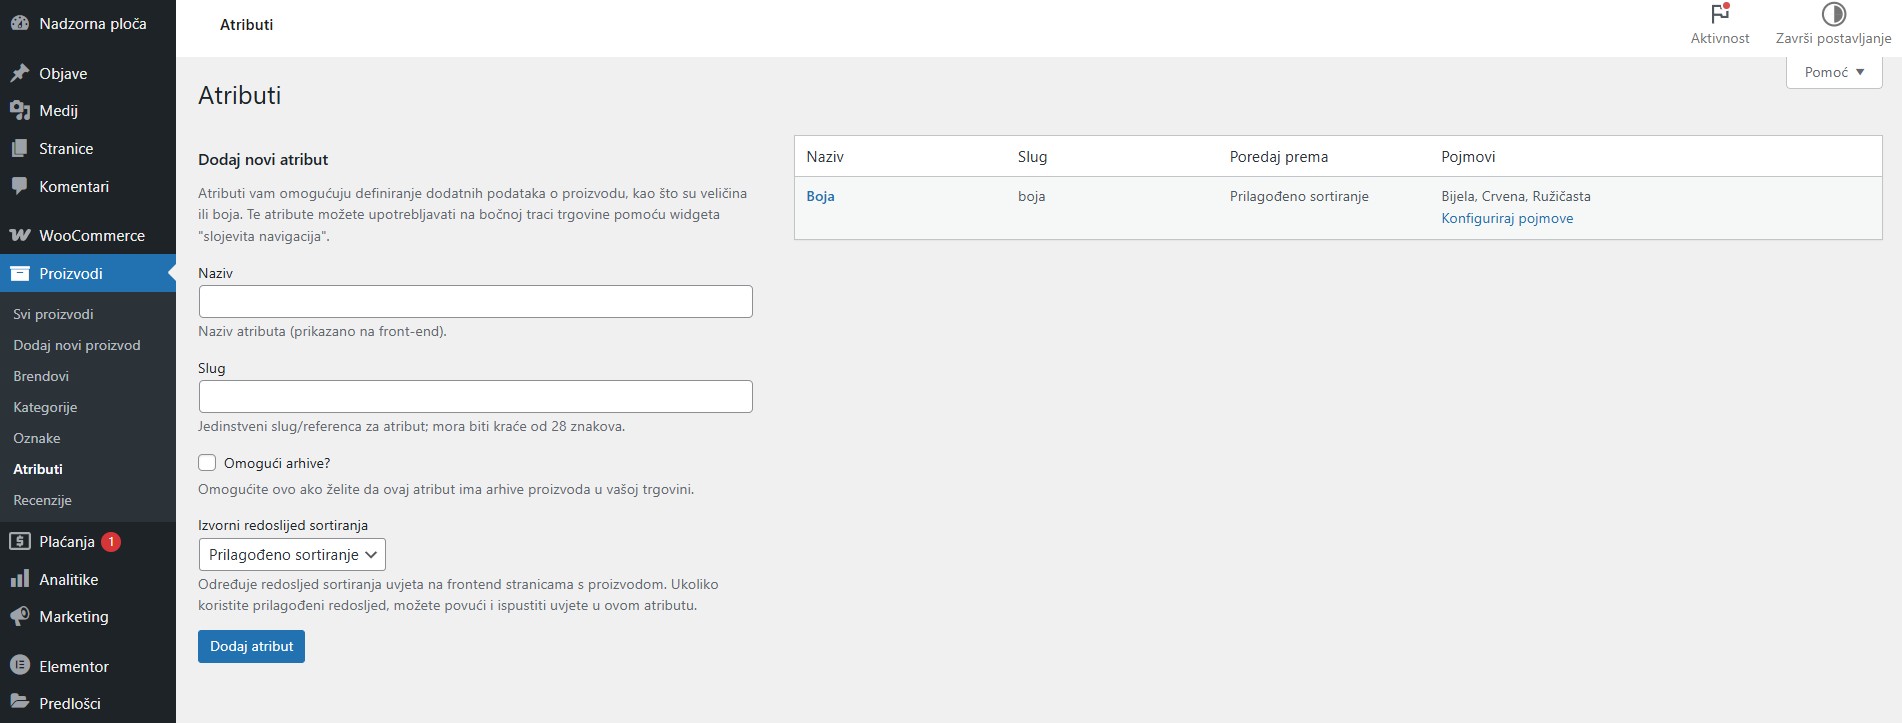This screenshot has height=723, width=1902.
Task: Click into the Slug input field
Action: pyautogui.click(x=475, y=397)
